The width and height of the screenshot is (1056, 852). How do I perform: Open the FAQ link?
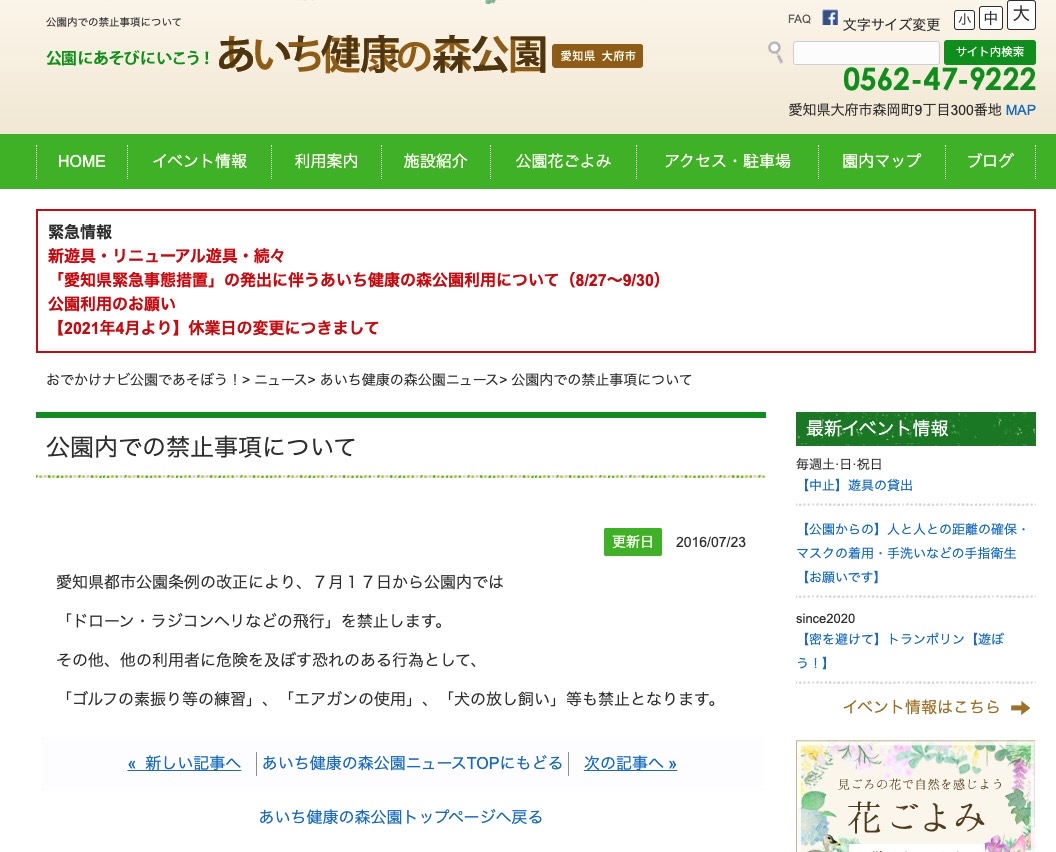(799, 19)
